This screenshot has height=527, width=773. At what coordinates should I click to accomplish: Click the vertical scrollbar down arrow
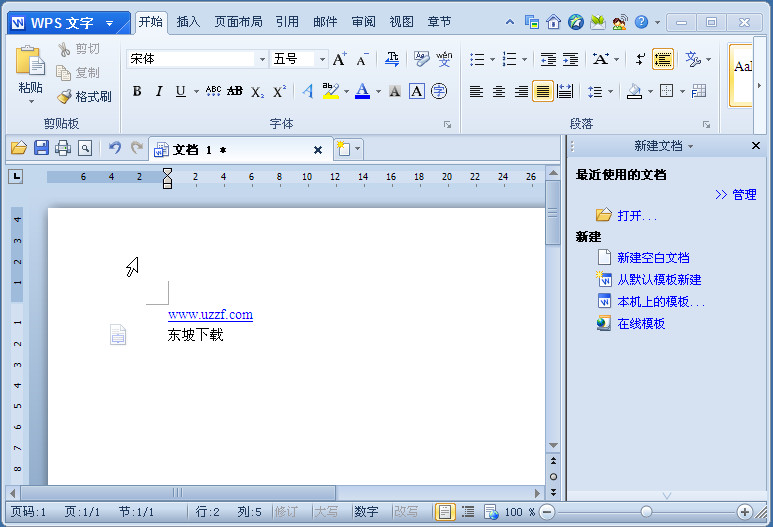point(553,445)
